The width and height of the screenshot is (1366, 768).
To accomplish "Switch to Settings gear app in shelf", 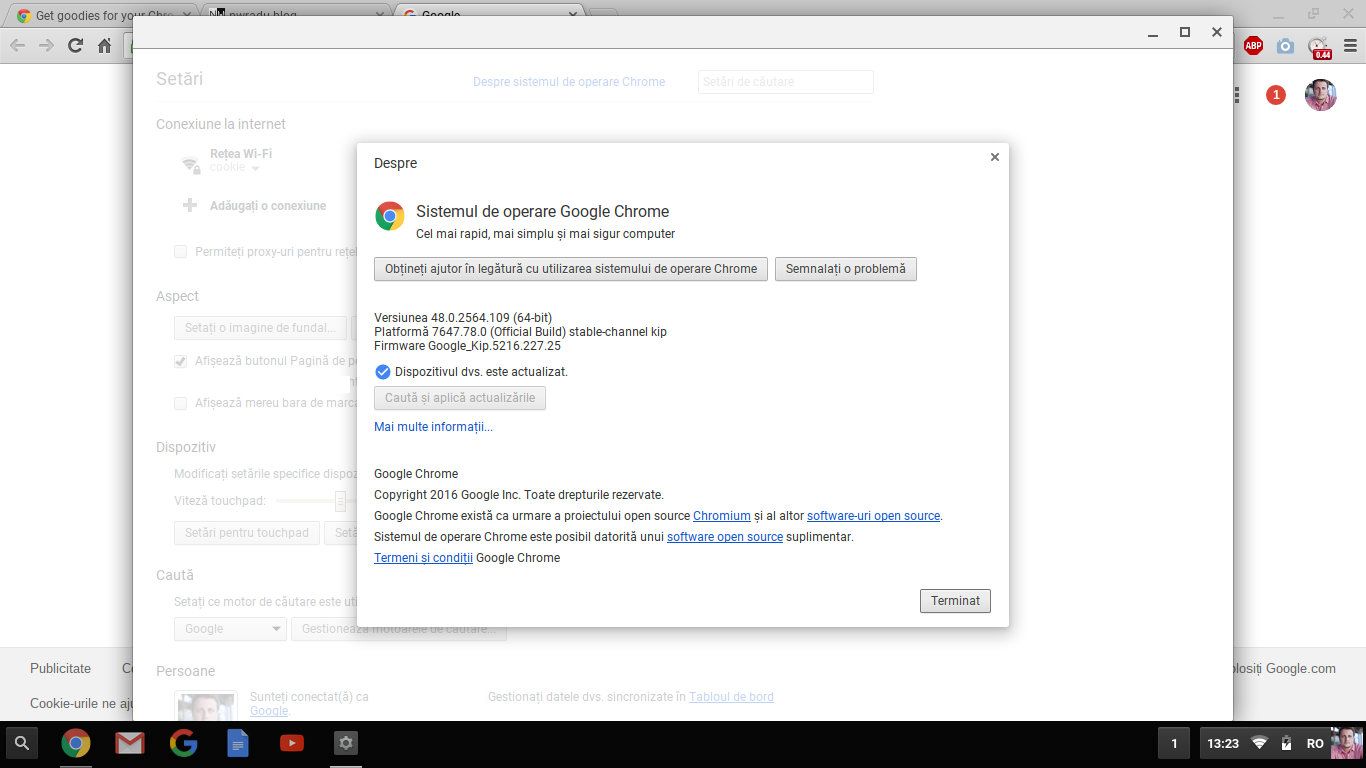I will coord(346,743).
